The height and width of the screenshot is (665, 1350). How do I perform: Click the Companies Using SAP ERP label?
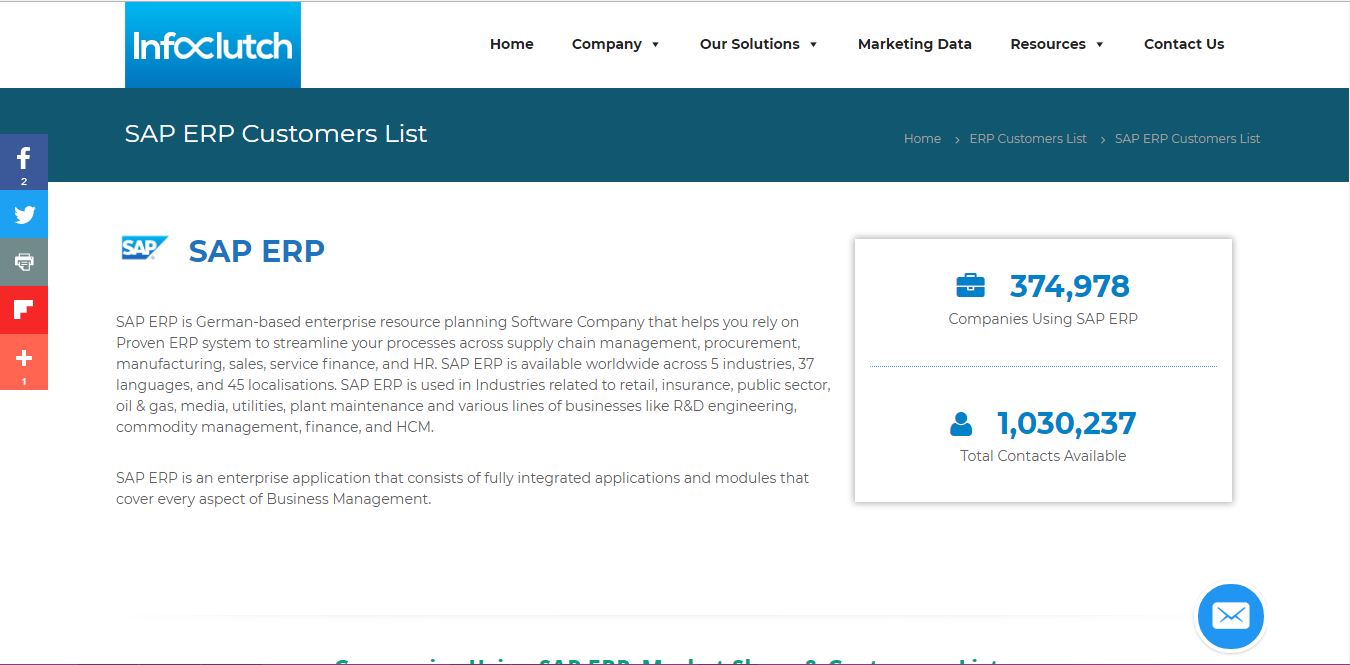tap(1043, 319)
